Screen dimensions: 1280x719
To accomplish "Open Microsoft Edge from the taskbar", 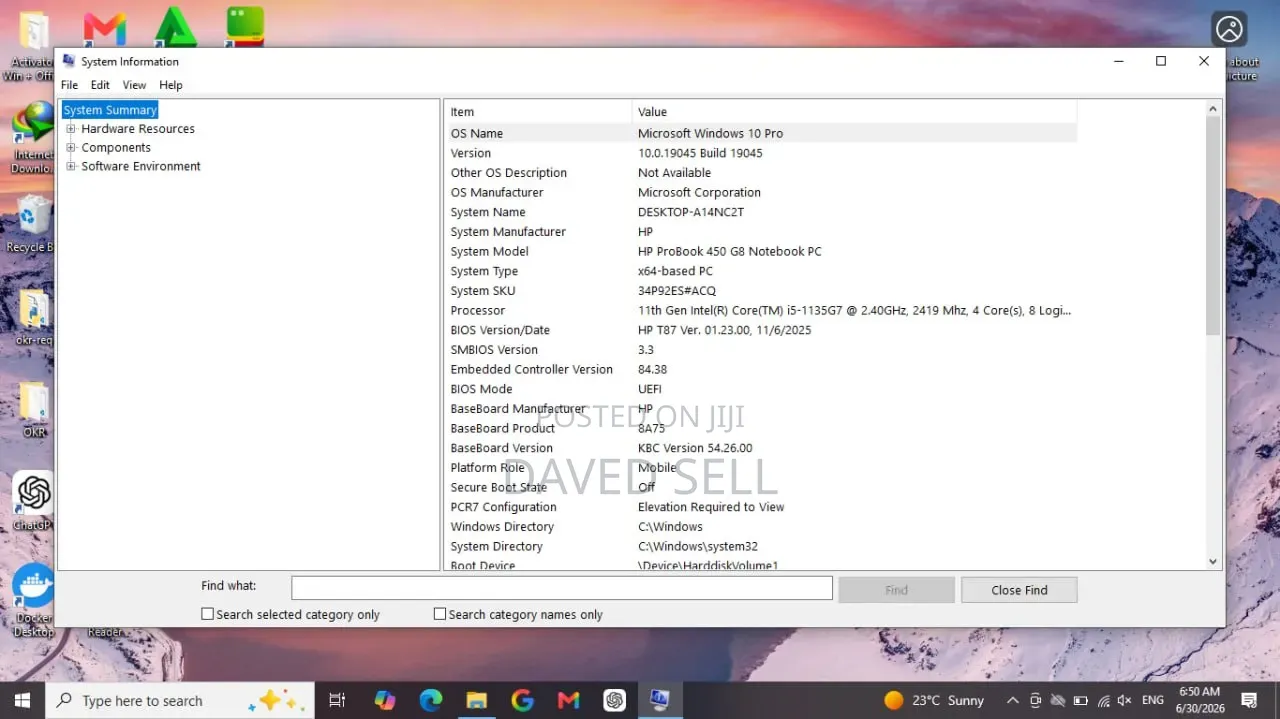I will [x=431, y=700].
